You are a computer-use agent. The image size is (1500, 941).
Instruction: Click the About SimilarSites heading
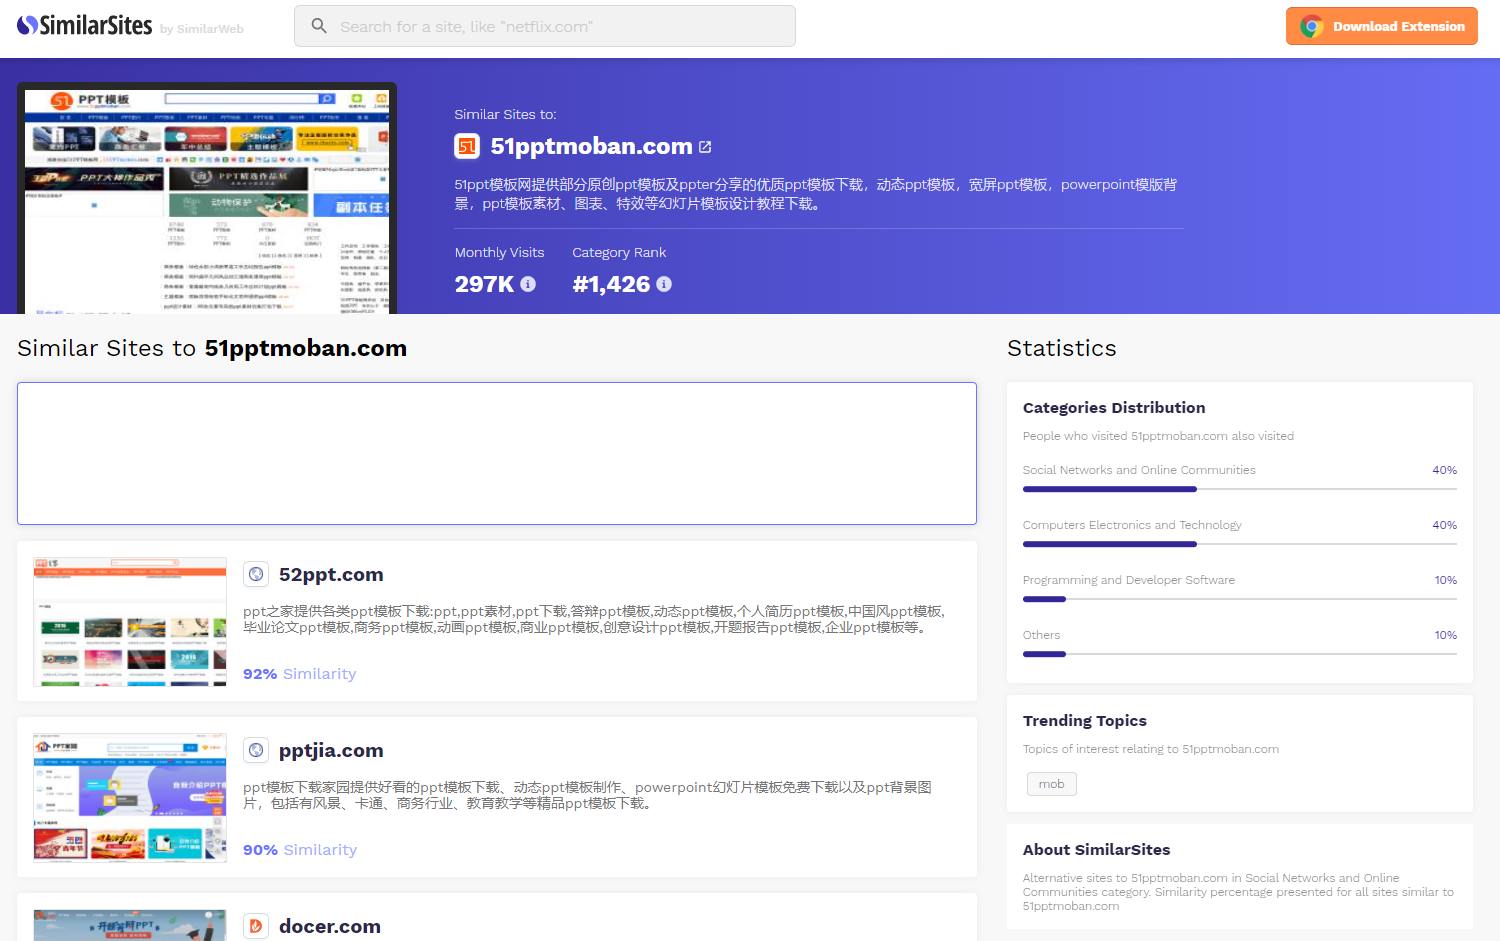[x=1096, y=850]
